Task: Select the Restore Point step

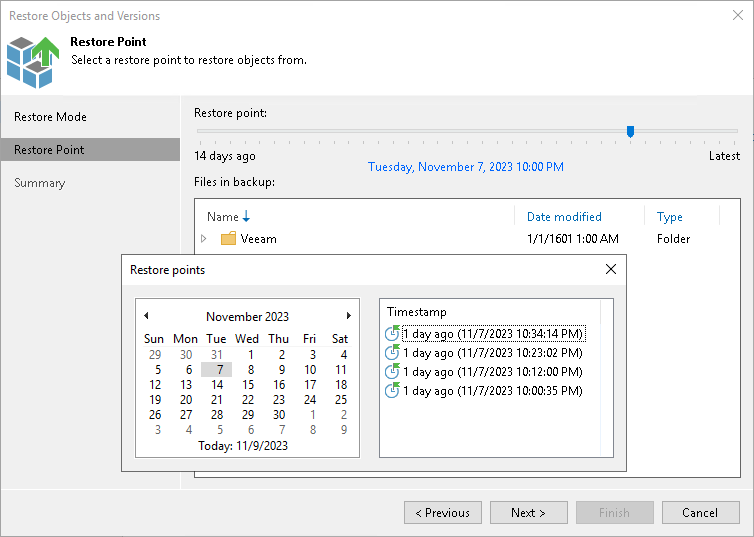Action: [90, 150]
